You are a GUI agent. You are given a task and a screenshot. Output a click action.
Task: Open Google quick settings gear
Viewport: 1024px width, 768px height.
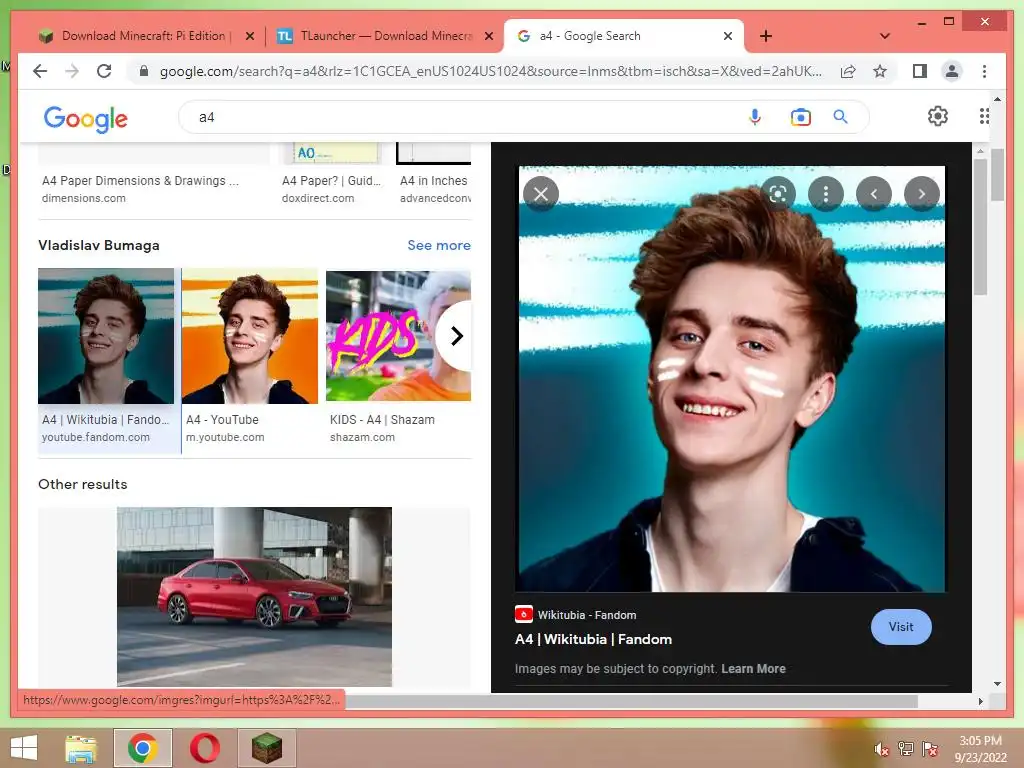[938, 116]
